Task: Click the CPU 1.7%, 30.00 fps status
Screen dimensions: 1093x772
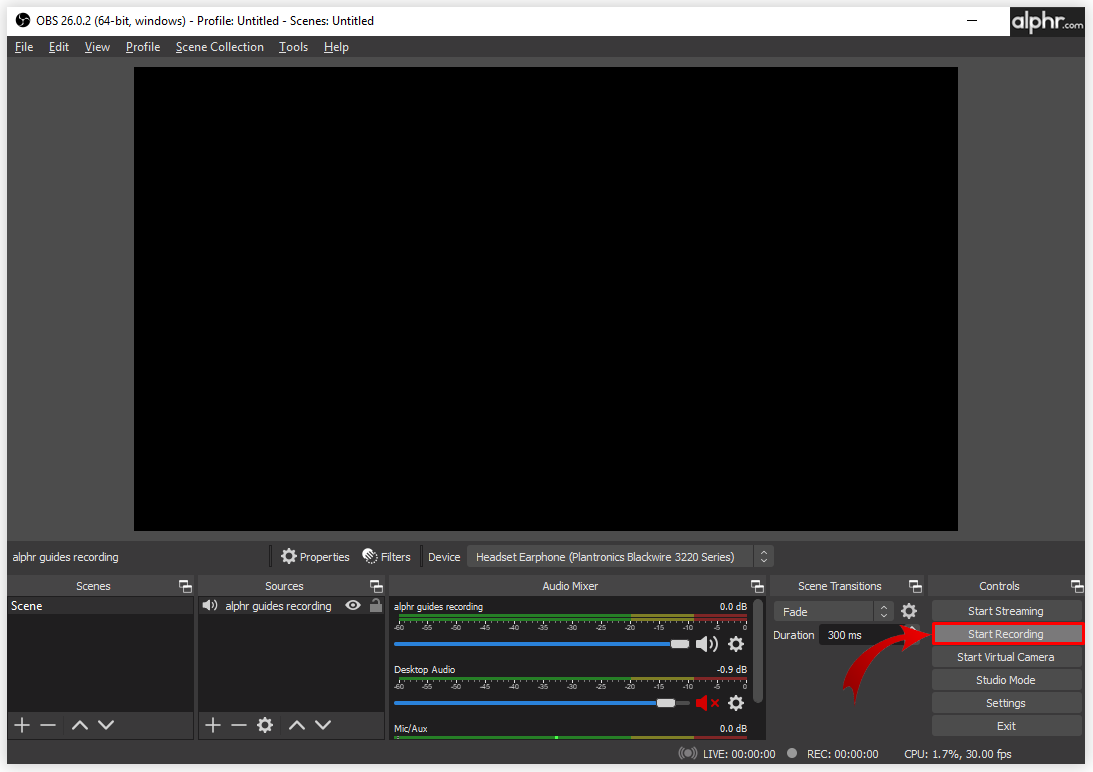Action: click(957, 754)
